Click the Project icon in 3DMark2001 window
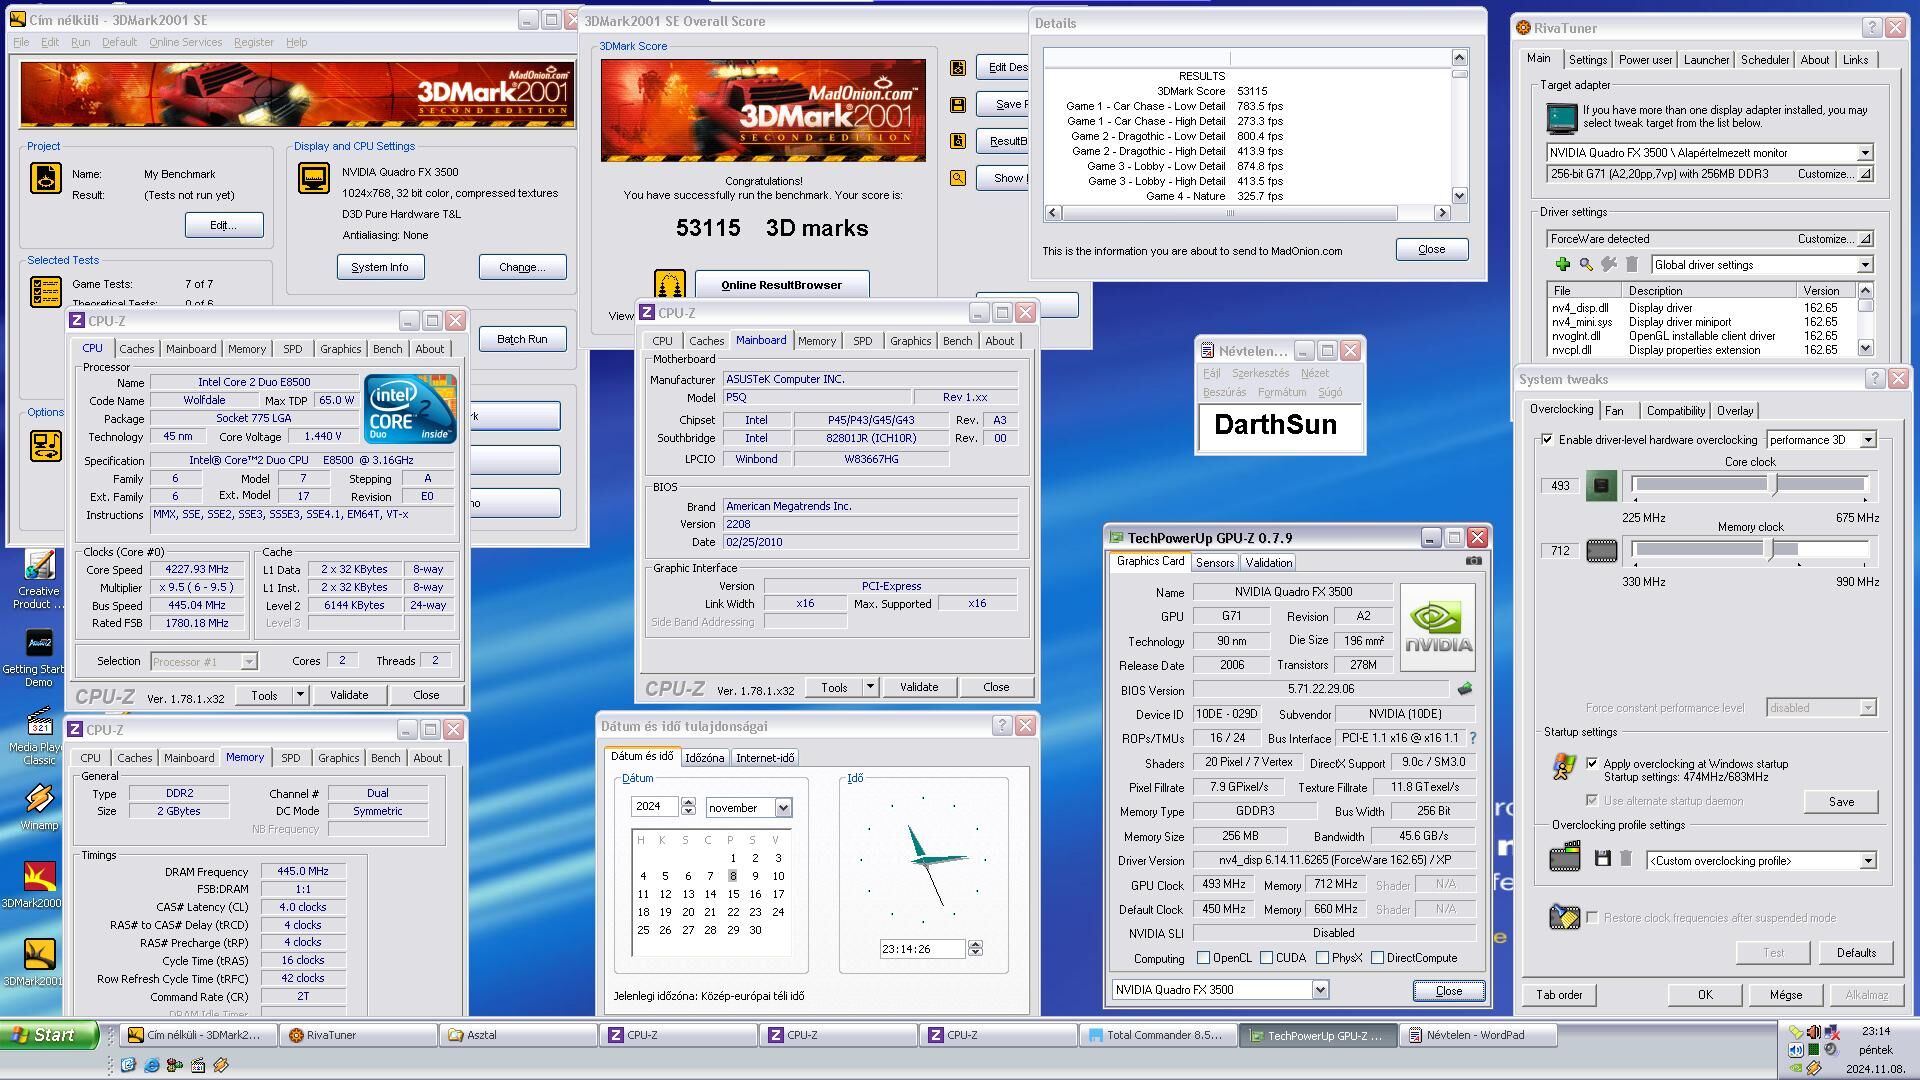Screen dimensions: 1920x1080 46,178
